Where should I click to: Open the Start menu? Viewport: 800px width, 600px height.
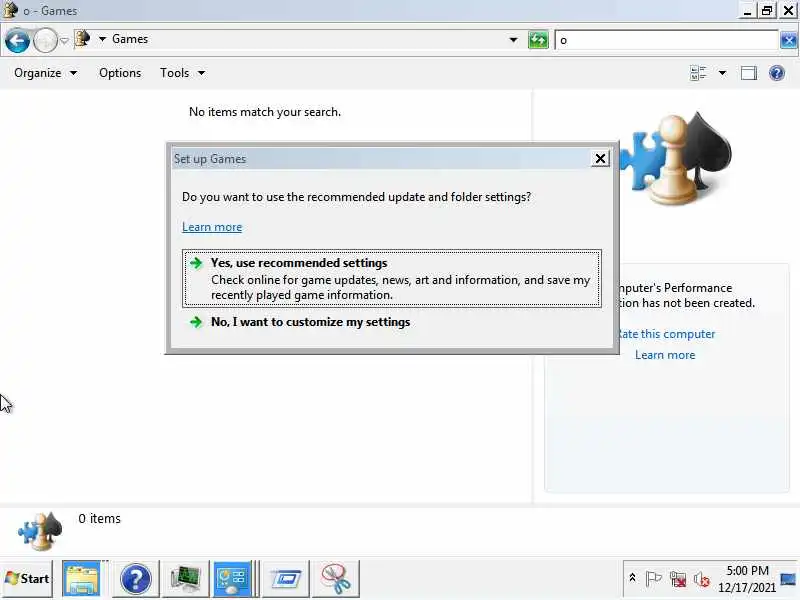pos(27,579)
